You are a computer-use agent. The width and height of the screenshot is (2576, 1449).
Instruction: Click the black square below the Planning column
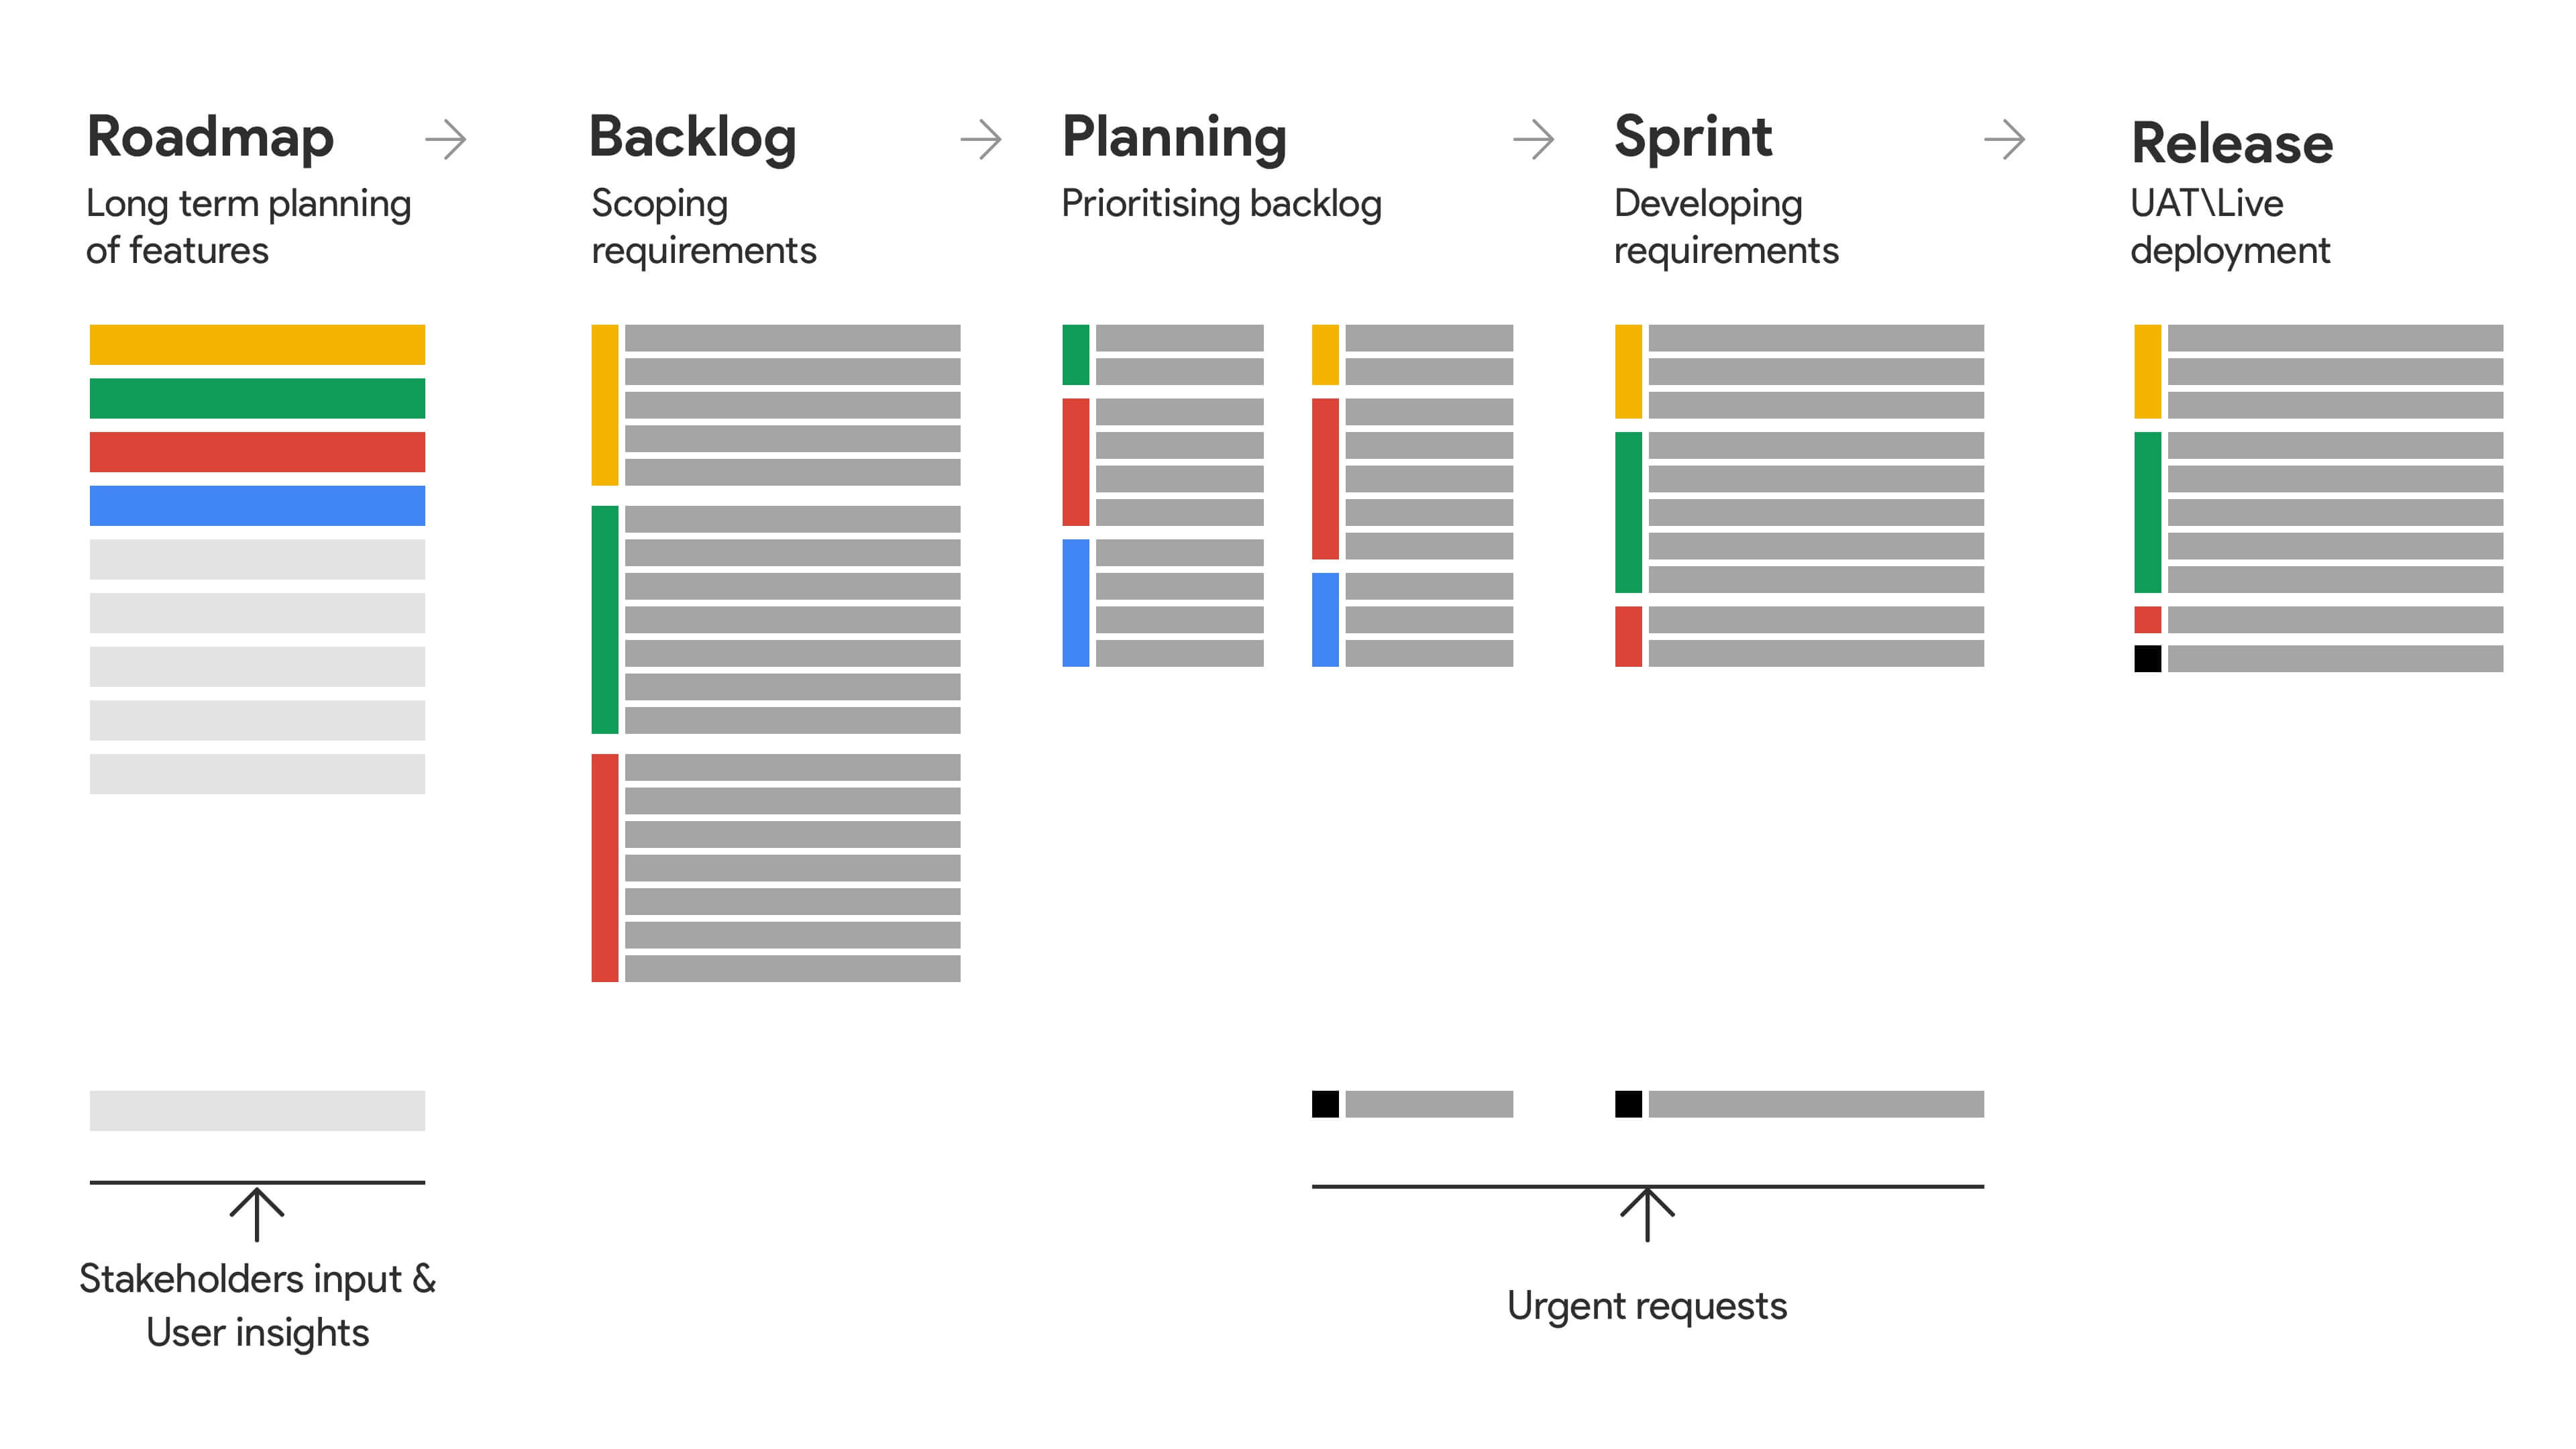click(x=1325, y=1104)
